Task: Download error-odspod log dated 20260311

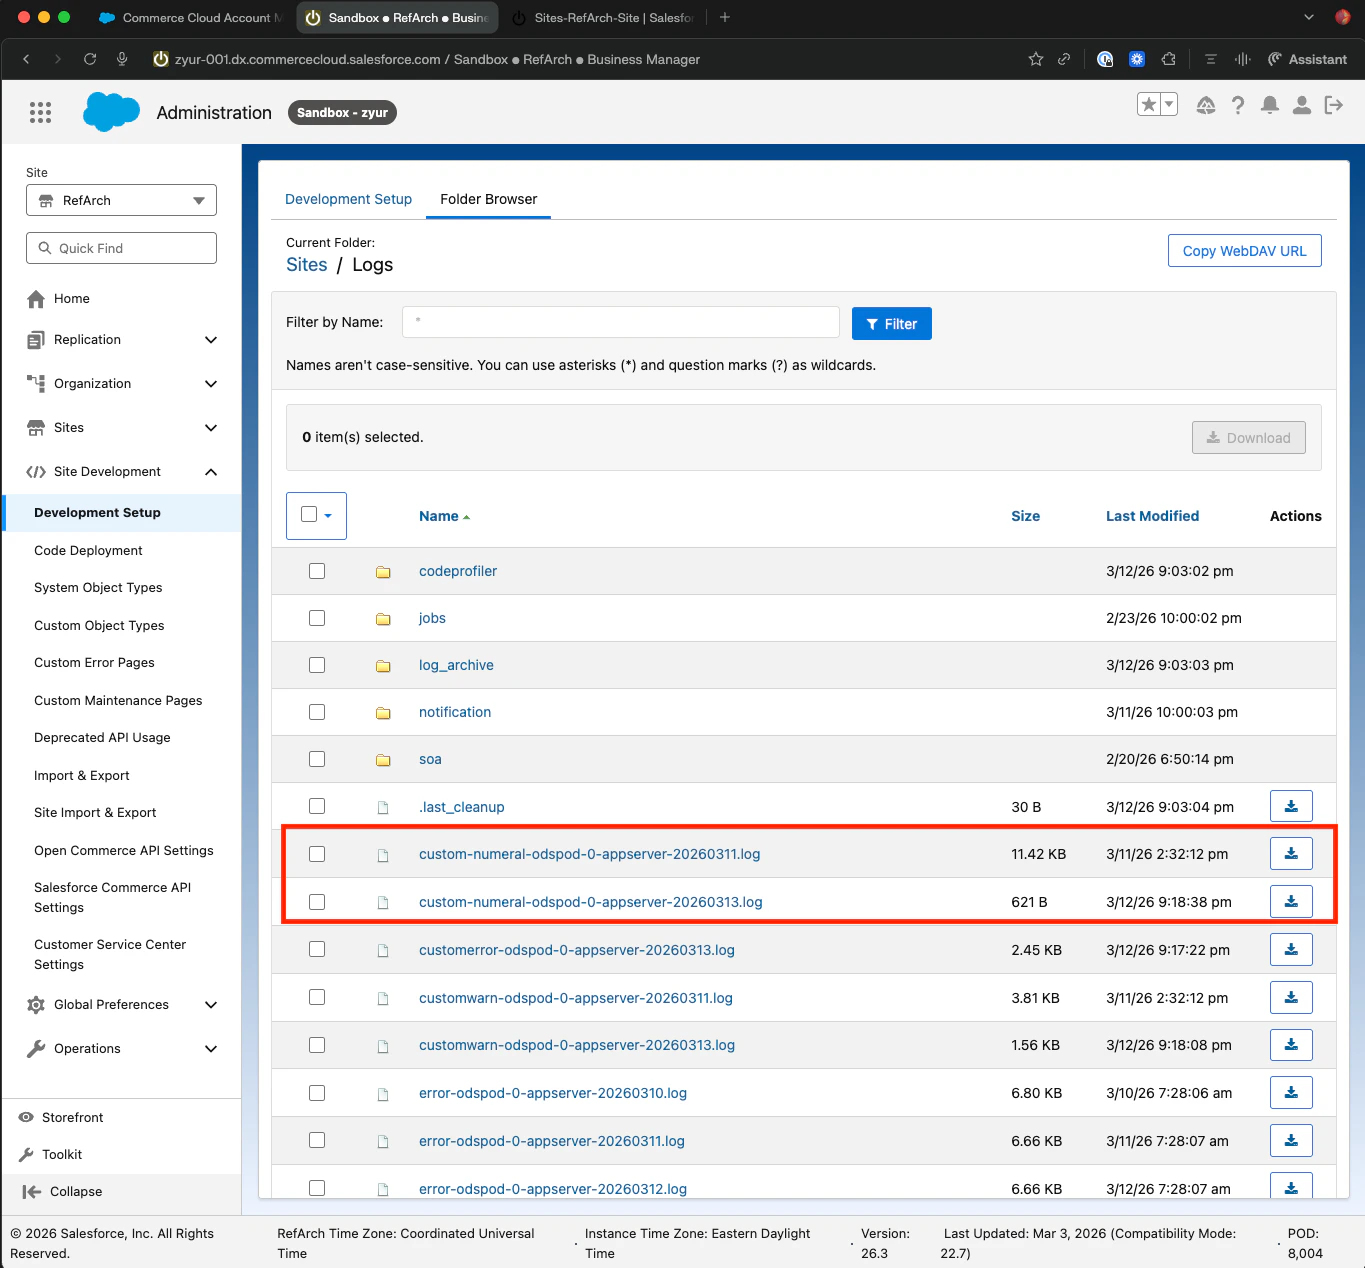Action: (1291, 1140)
